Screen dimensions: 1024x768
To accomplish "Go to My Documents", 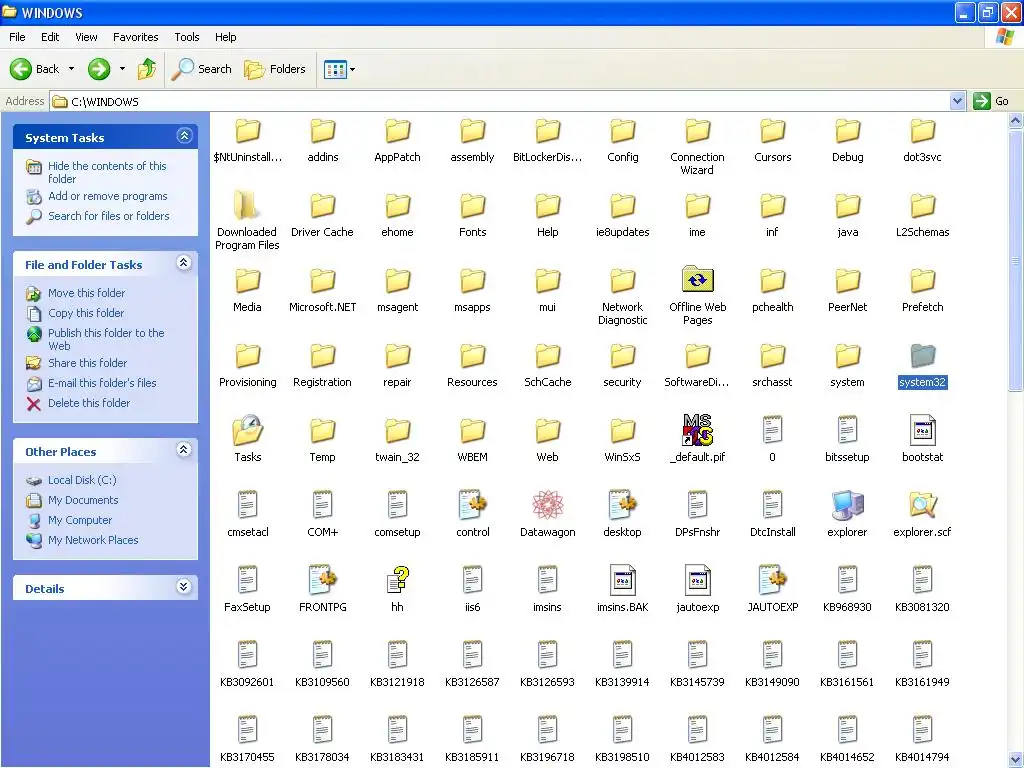I will pos(83,500).
